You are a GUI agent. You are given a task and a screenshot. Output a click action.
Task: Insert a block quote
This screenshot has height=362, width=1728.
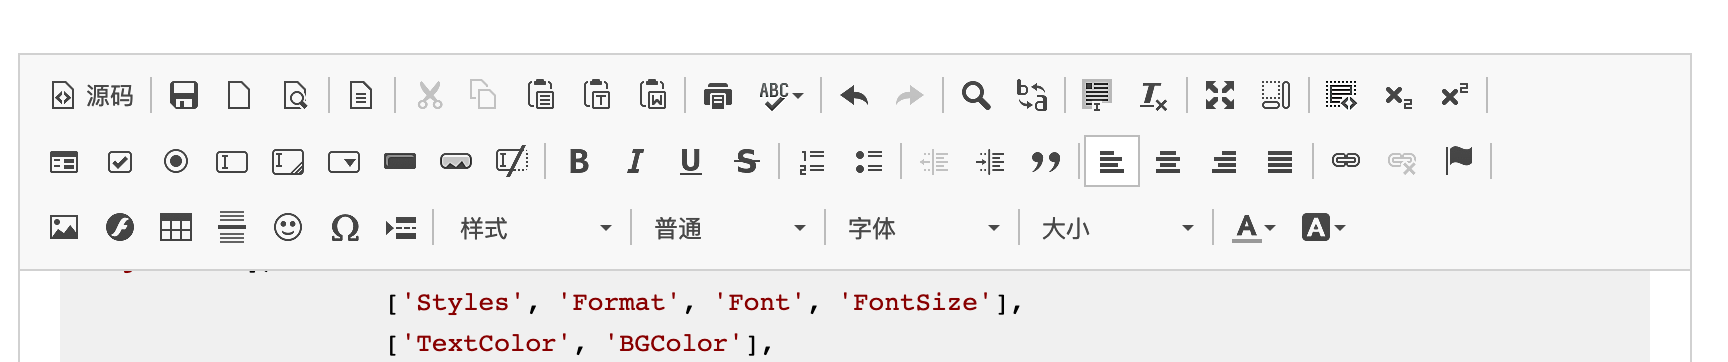click(1046, 162)
